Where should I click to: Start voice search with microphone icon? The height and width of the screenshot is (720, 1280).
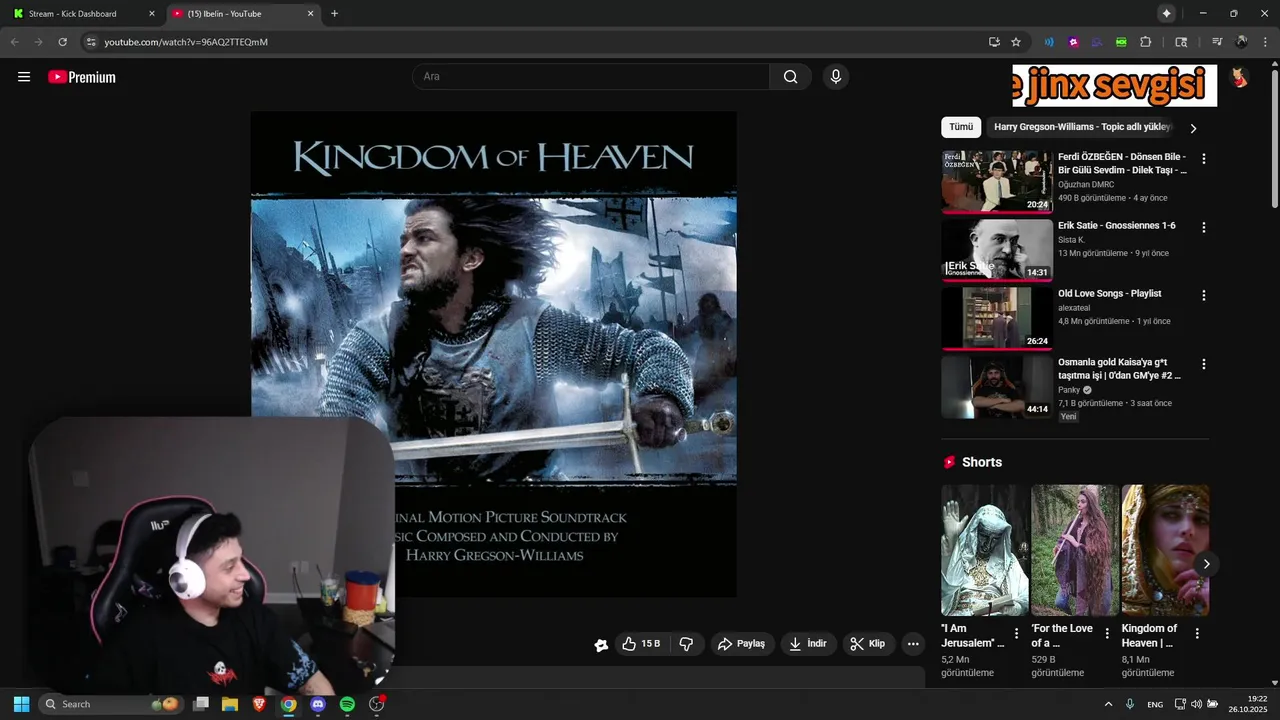click(836, 77)
